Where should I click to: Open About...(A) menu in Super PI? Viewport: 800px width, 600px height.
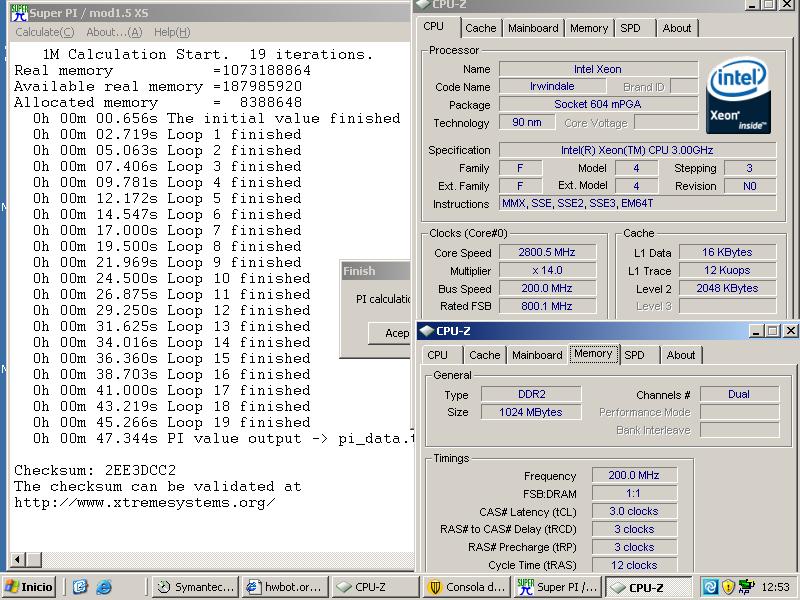point(114,32)
